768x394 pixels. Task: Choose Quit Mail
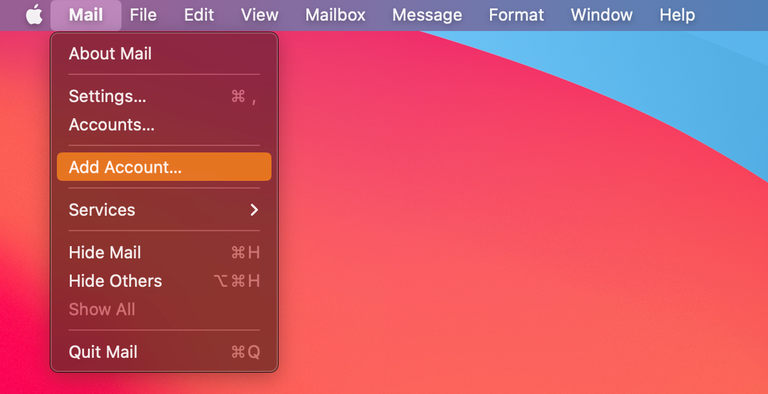164,352
